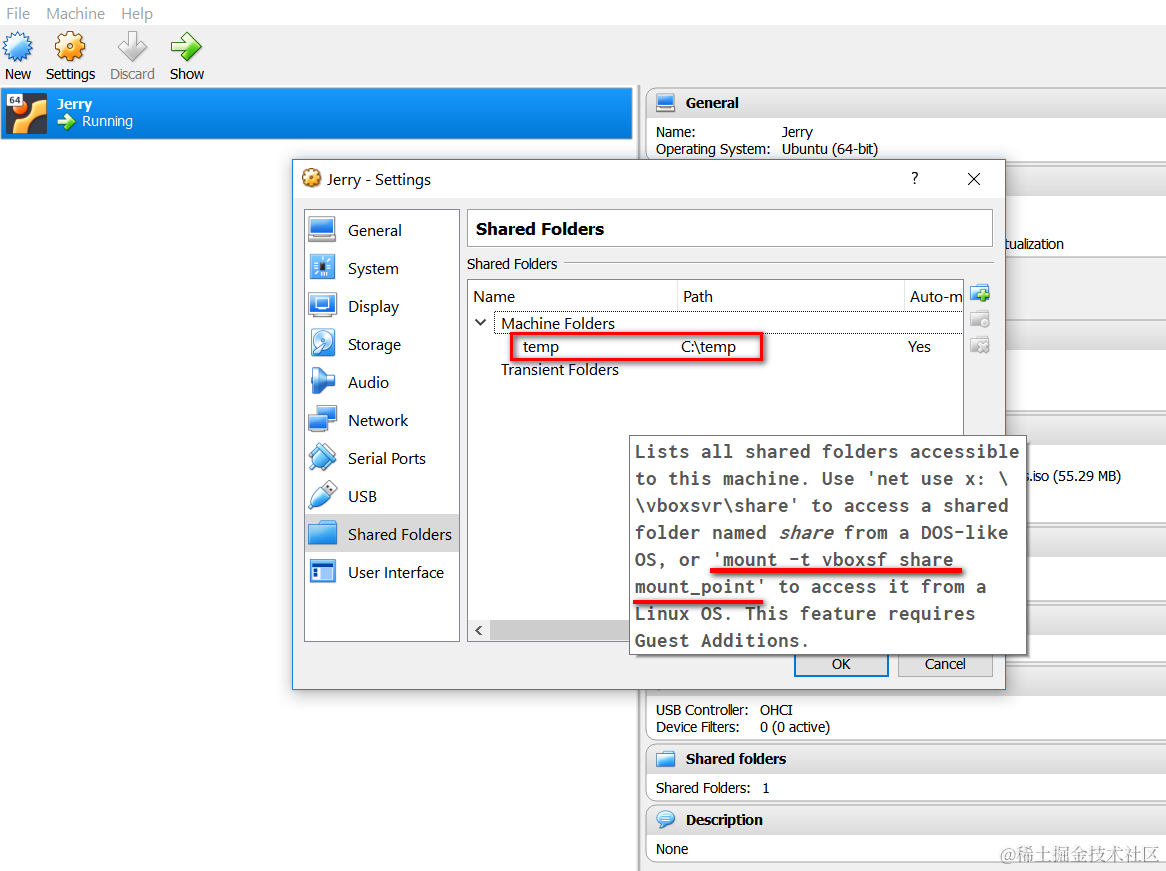Click the Shared folders section header
The width and height of the screenshot is (1166, 871).
(x=906, y=759)
